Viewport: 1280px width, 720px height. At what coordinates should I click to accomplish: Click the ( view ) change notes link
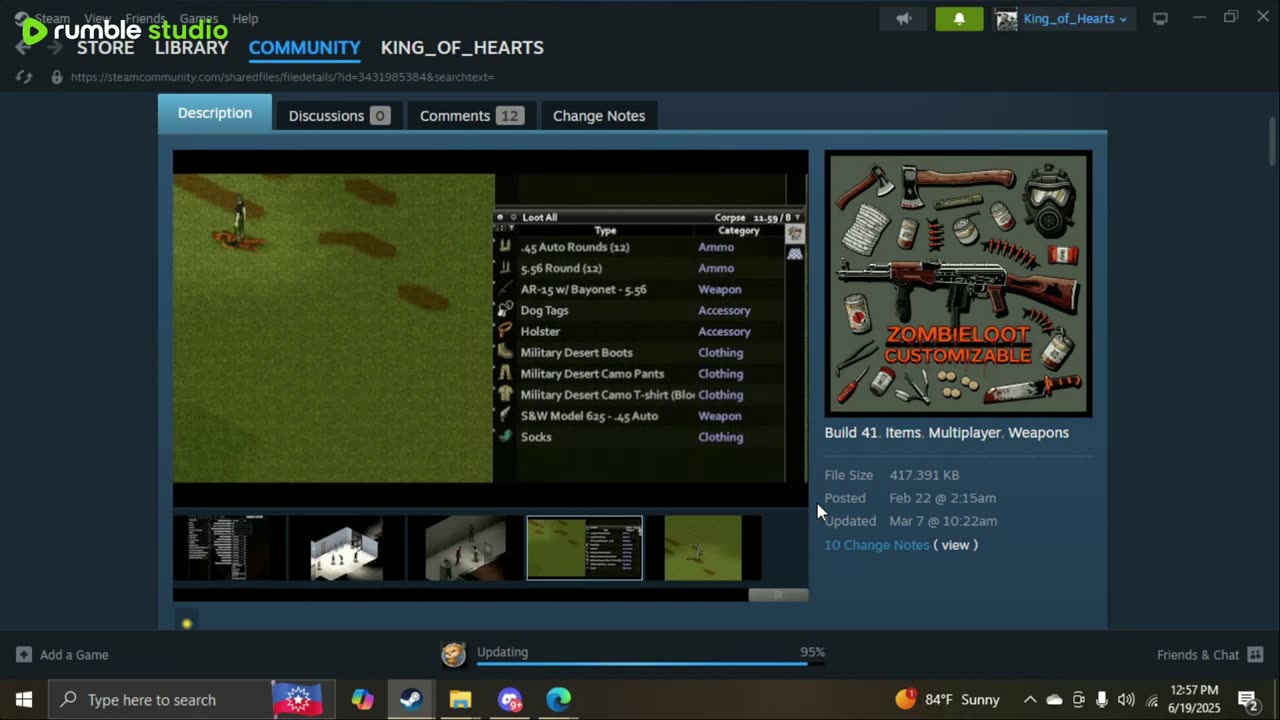click(955, 545)
